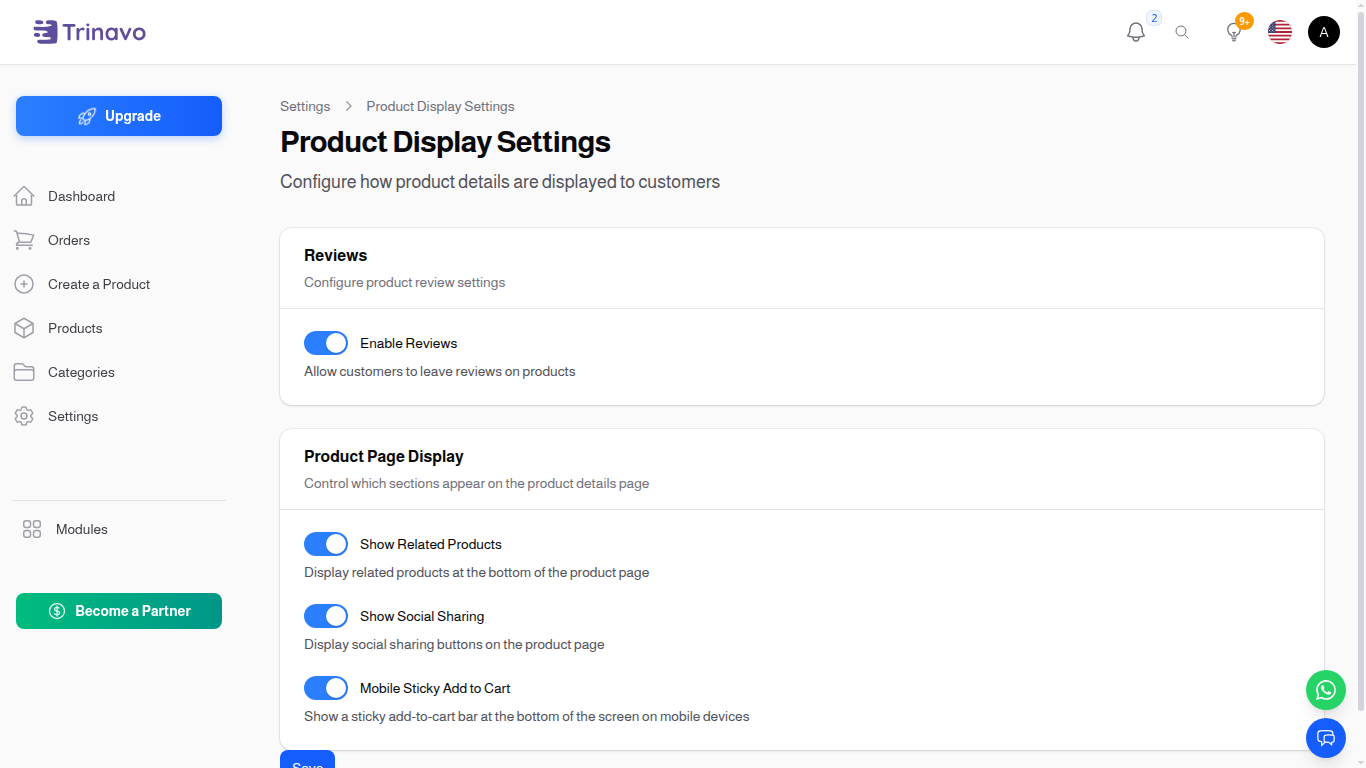This screenshot has width=1366, height=768.
Task: Toggle Mobile Sticky Add to Cart switch
Action: [326, 688]
